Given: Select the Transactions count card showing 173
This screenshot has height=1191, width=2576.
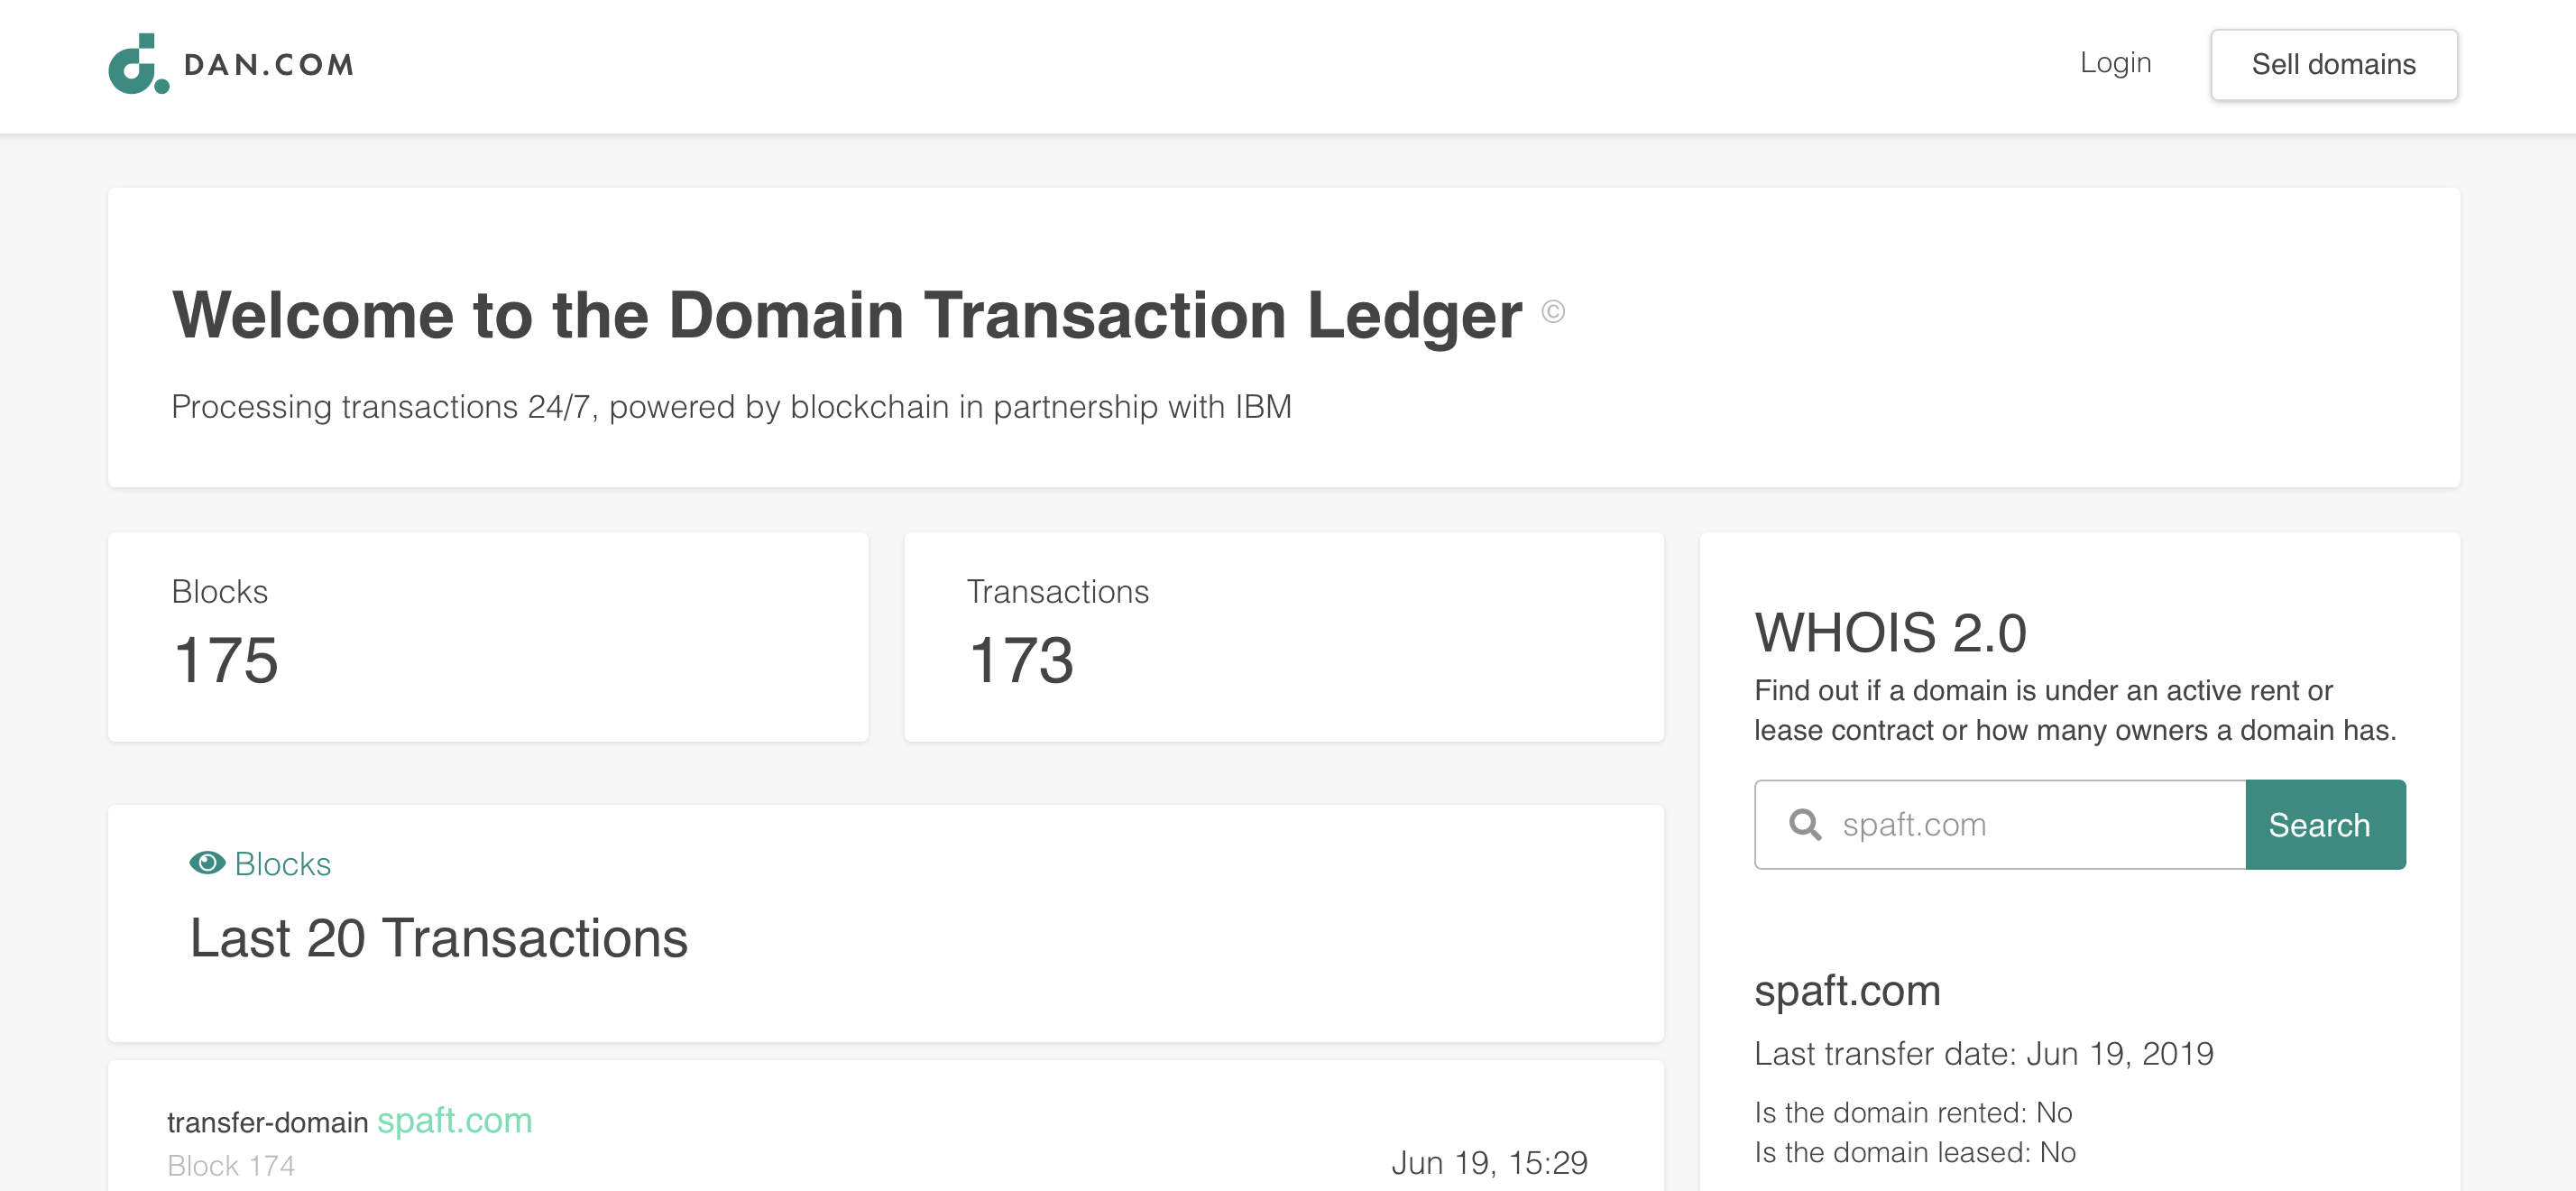Looking at the screenshot, I should 1284,637.
